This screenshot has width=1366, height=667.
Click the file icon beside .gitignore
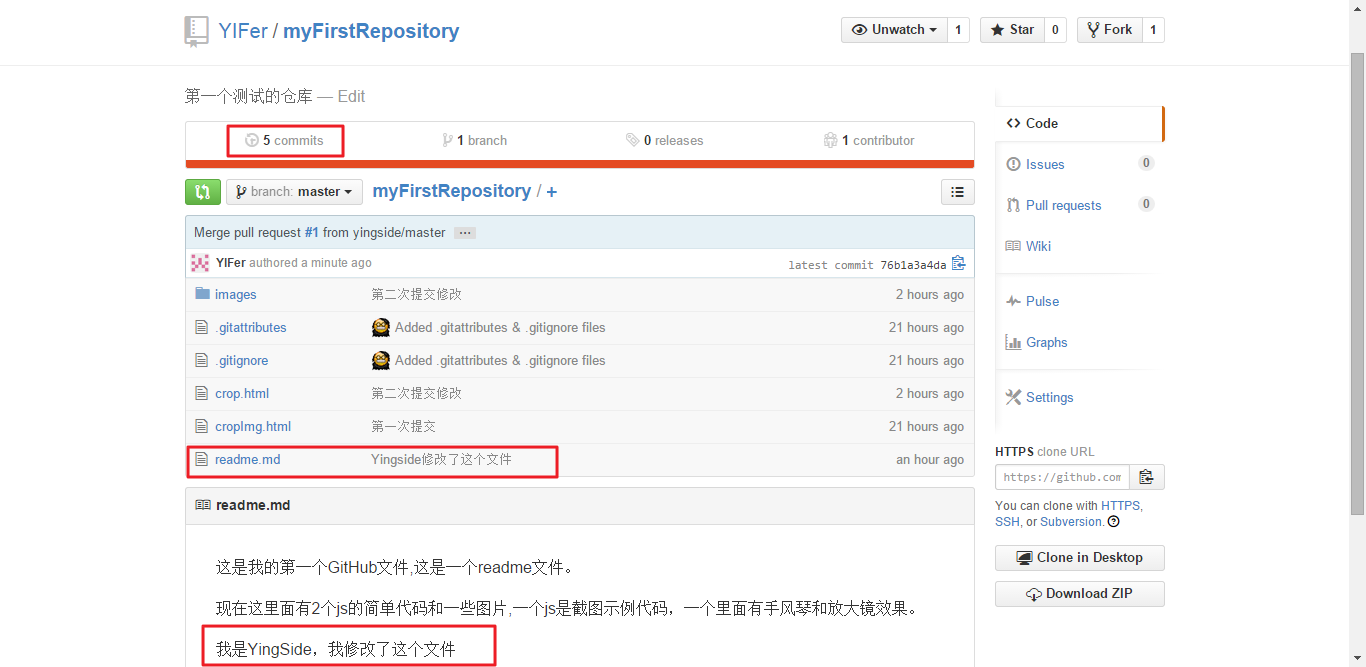202,360
